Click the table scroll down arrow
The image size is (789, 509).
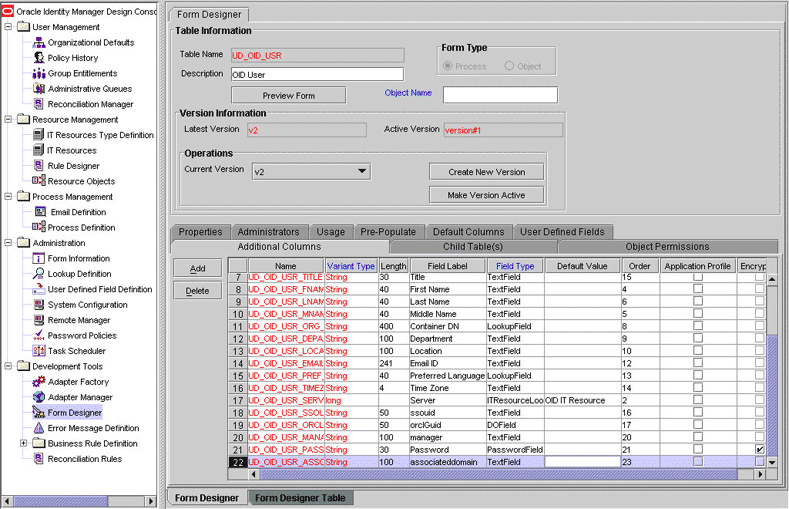pos(772,462)
